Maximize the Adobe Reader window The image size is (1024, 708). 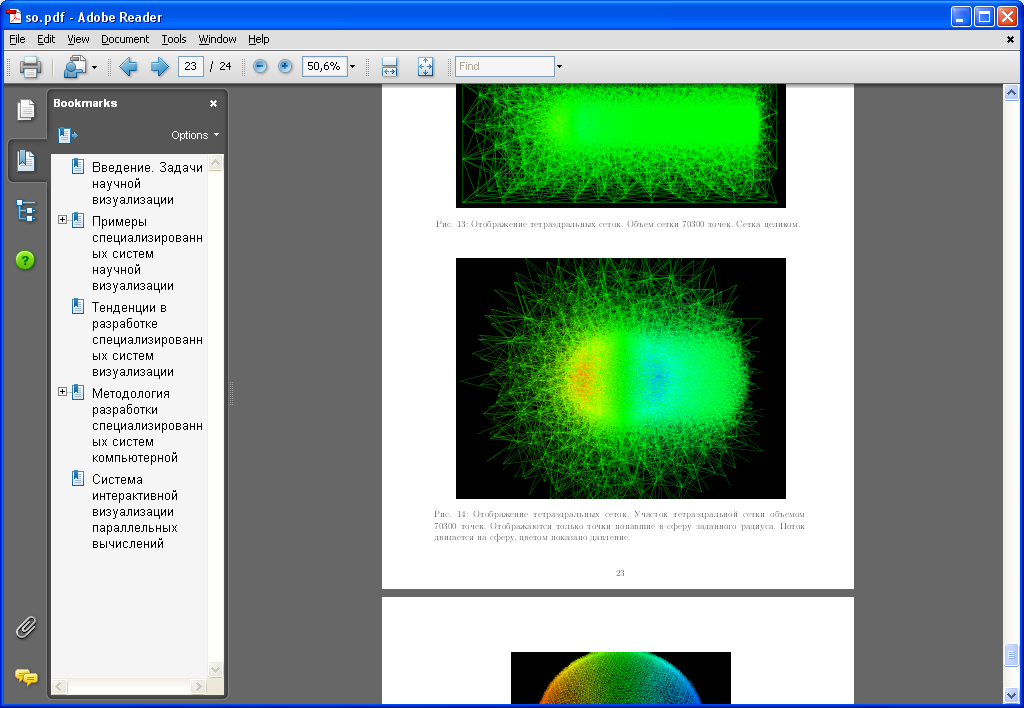(984, 16)
